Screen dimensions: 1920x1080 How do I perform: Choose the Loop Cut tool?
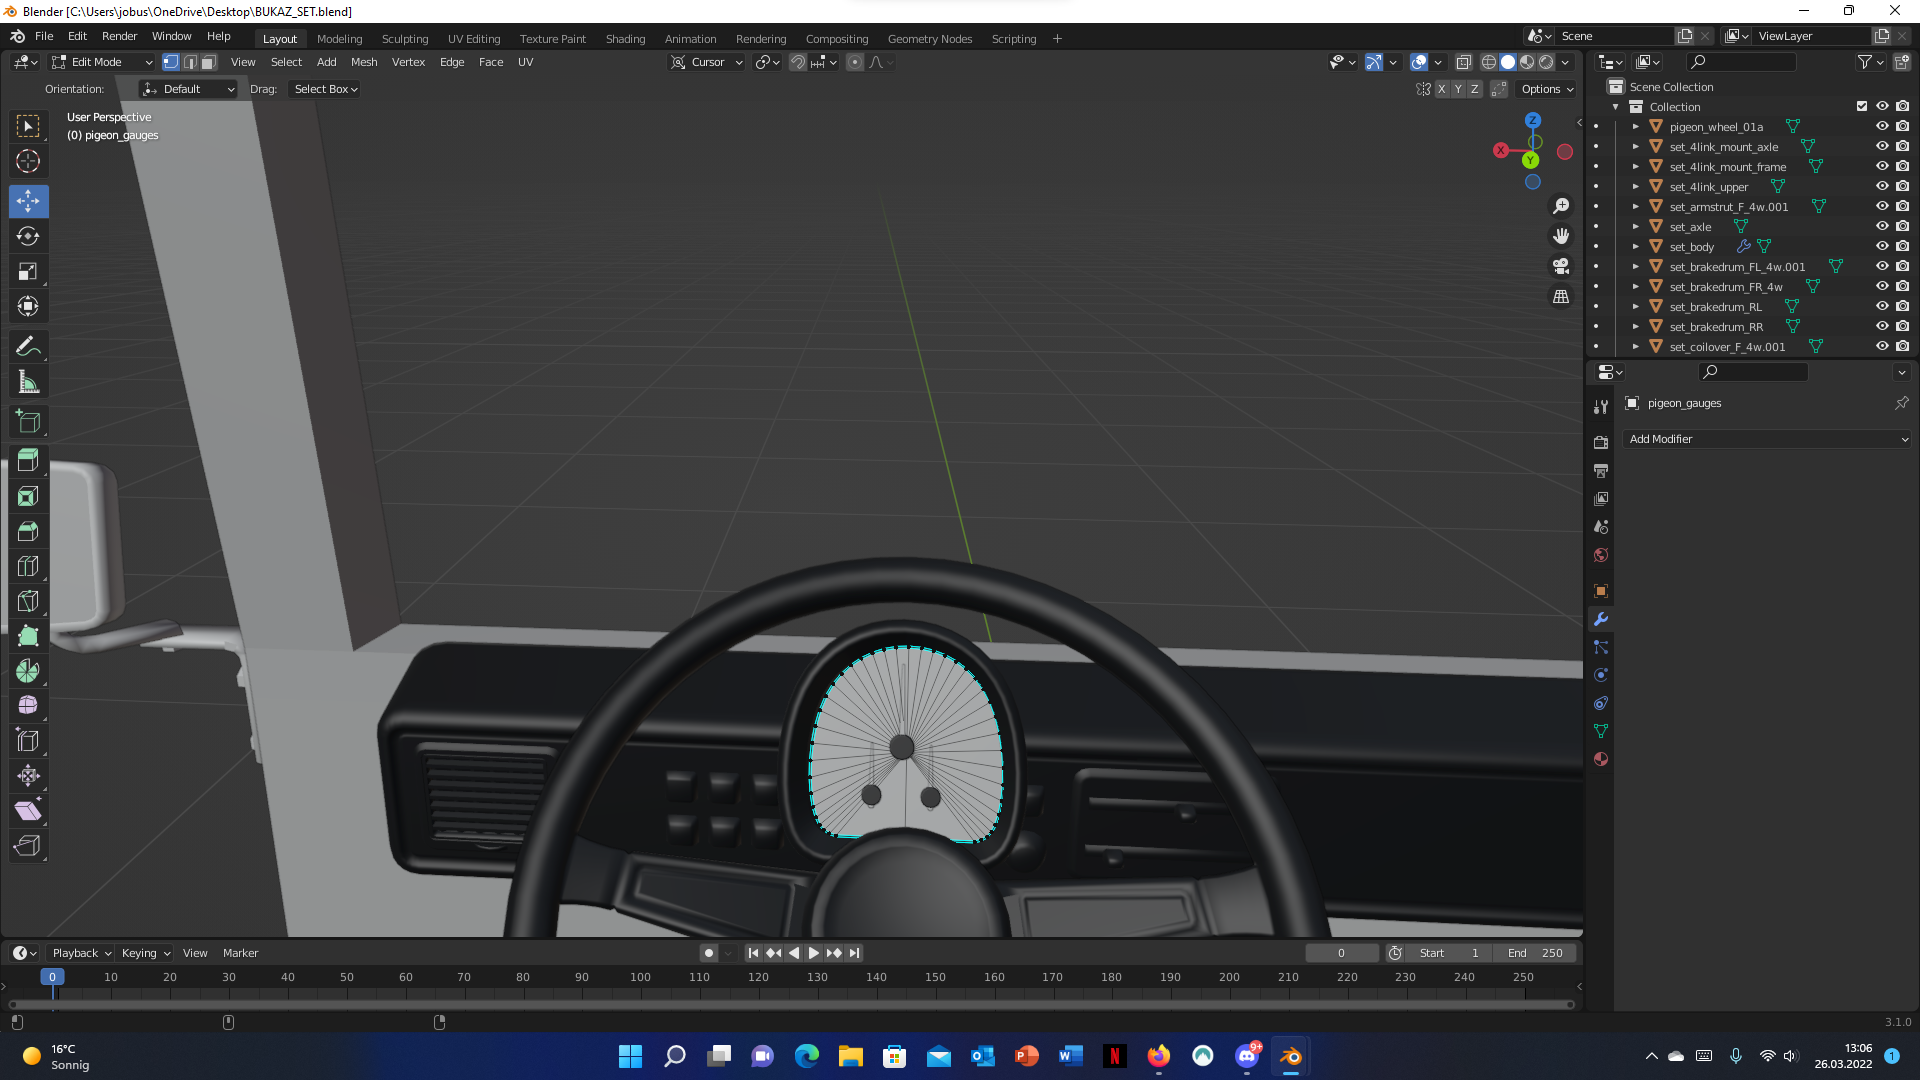(x=28, y=566)
